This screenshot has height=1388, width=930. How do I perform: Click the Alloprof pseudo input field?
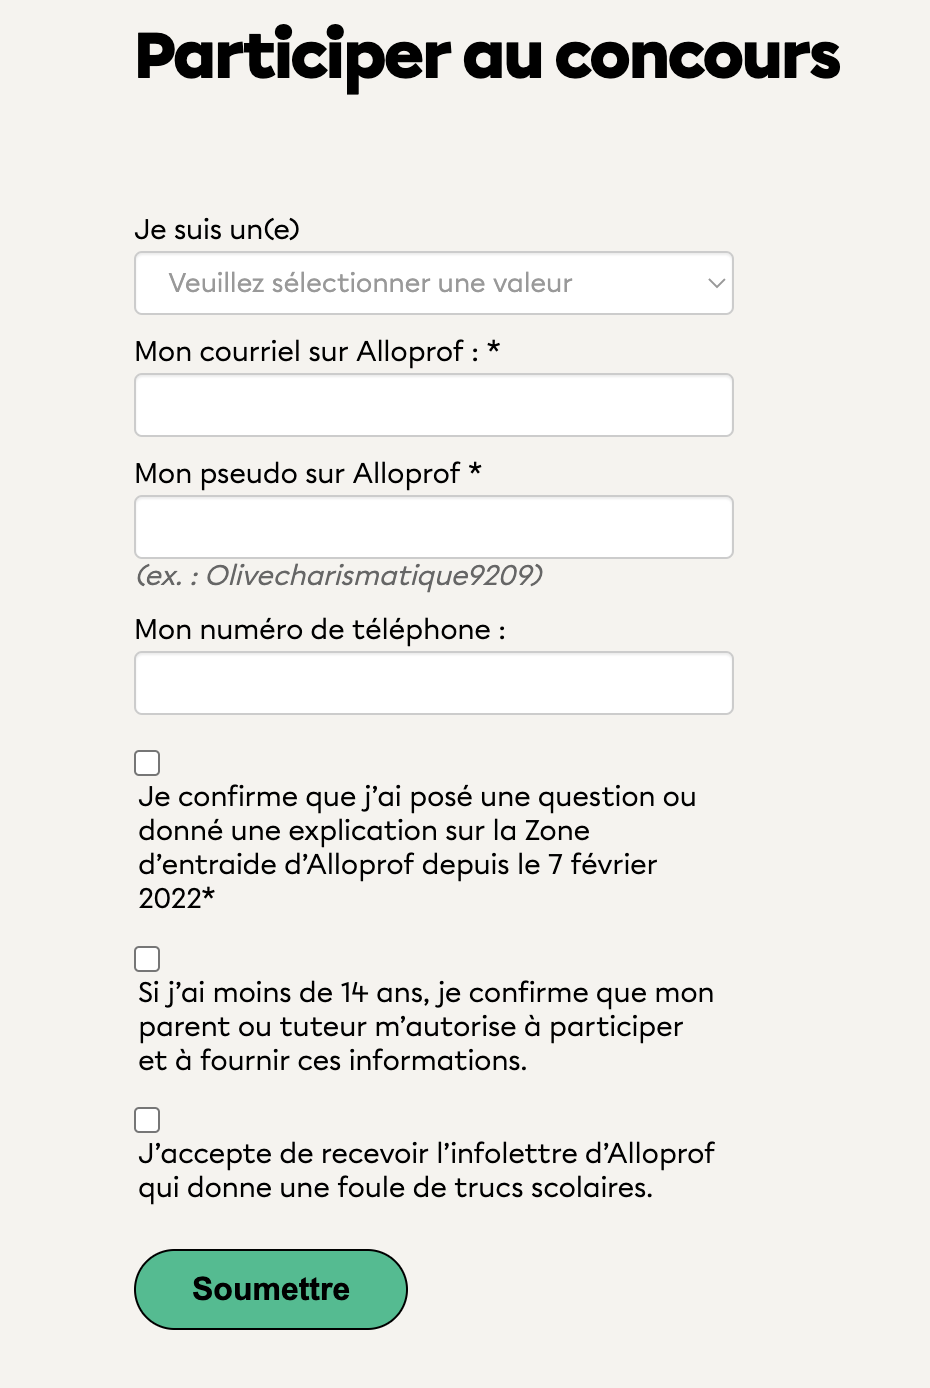click(x=433, y=527)
